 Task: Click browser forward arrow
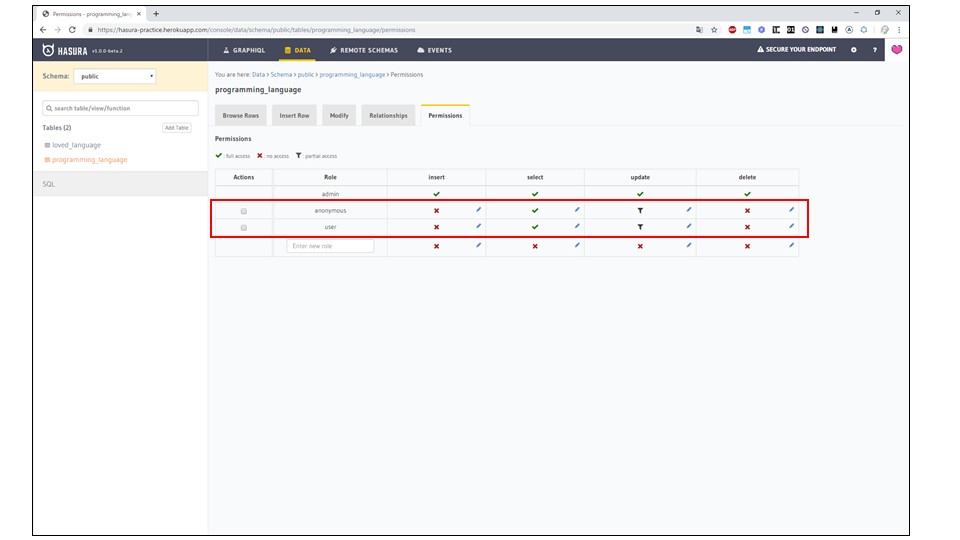pos(57,29)
